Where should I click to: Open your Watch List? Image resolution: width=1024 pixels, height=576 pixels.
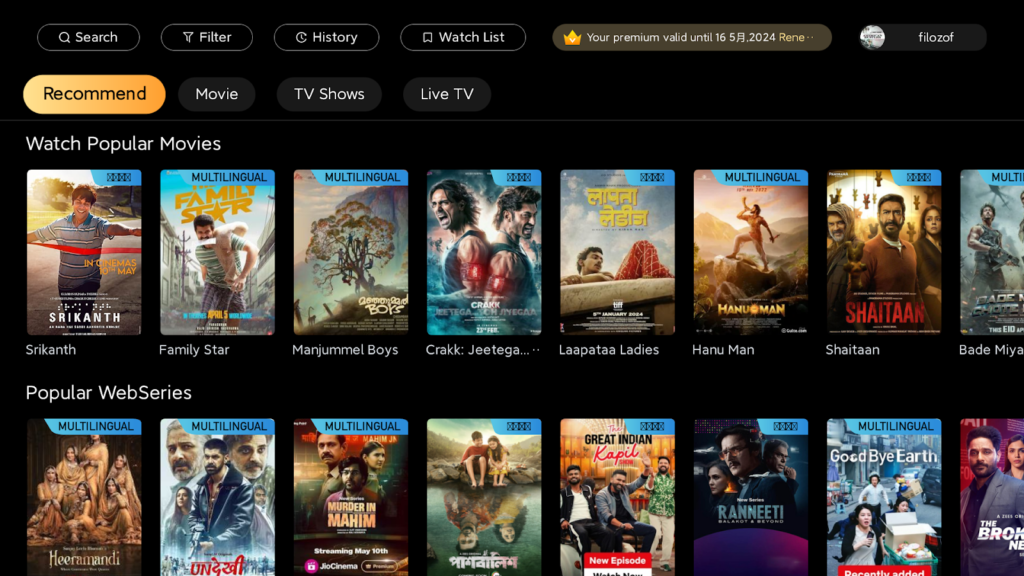[462, 37]
